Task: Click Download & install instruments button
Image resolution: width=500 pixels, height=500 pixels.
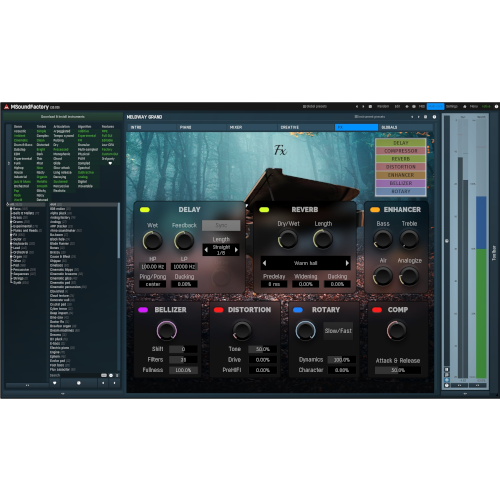Action: tap(63, 117)
